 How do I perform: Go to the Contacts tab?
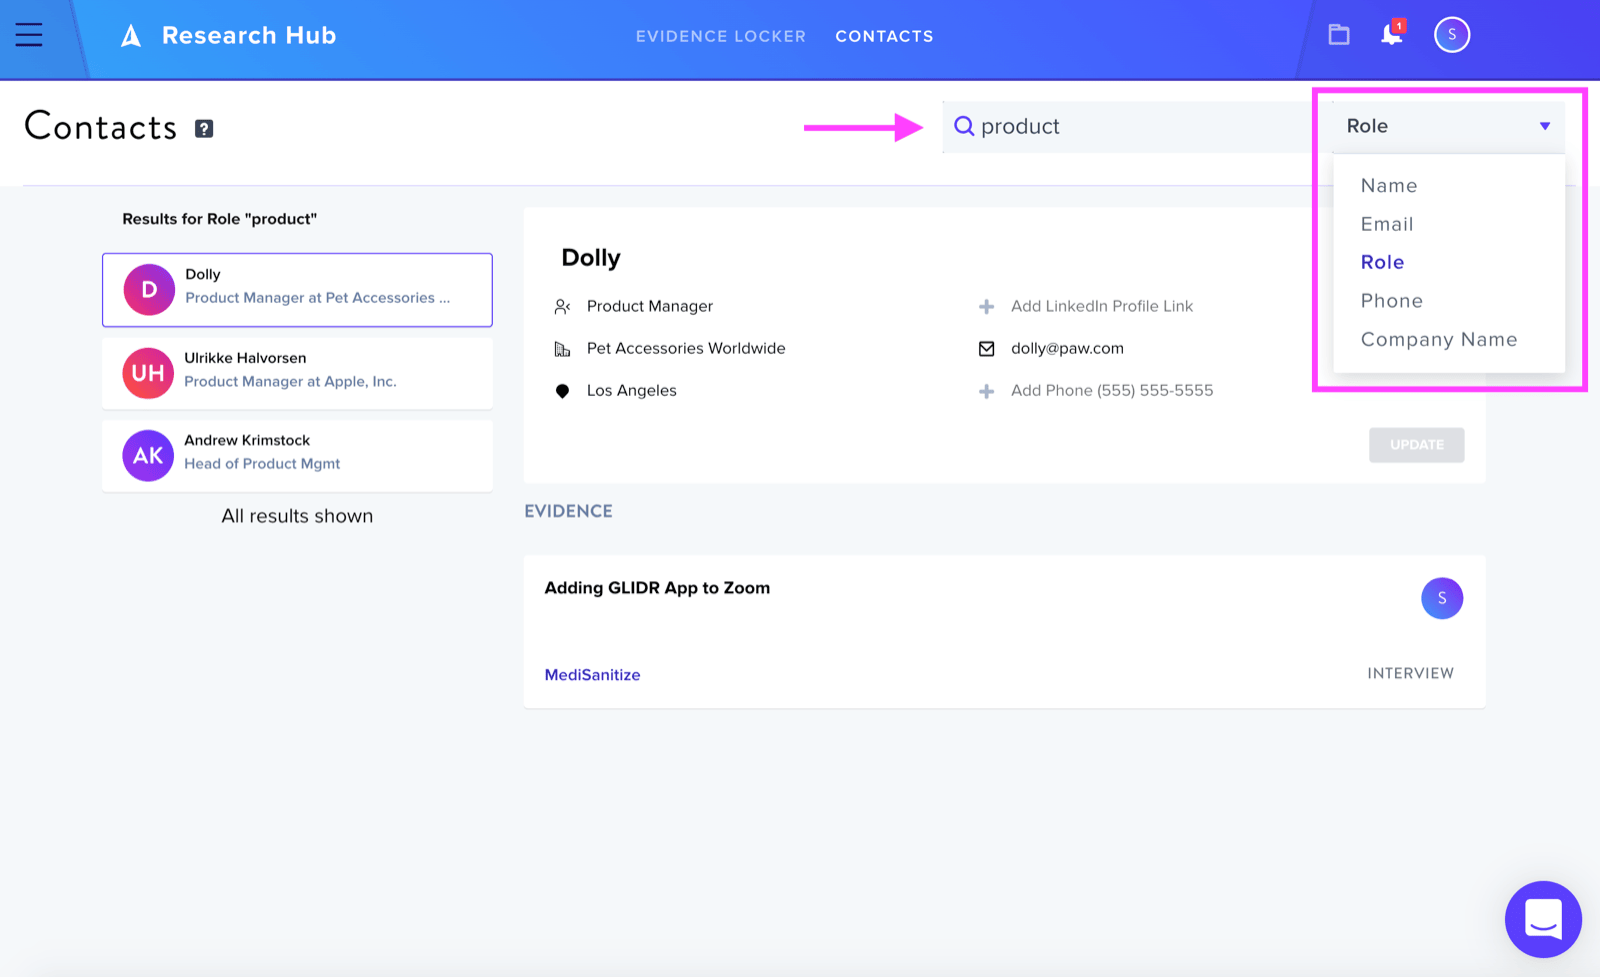coord(884,36)
